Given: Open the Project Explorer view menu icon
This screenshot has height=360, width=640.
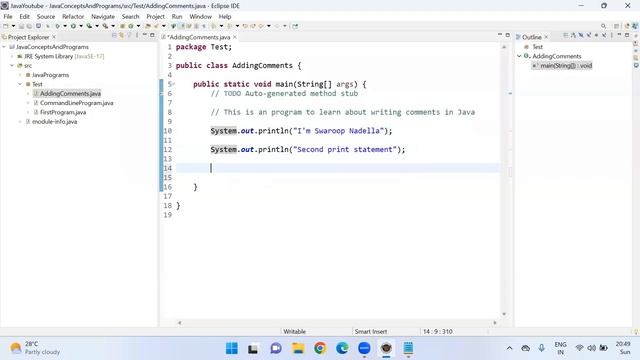Looking at the screenshot, I should tap(137, 36).
